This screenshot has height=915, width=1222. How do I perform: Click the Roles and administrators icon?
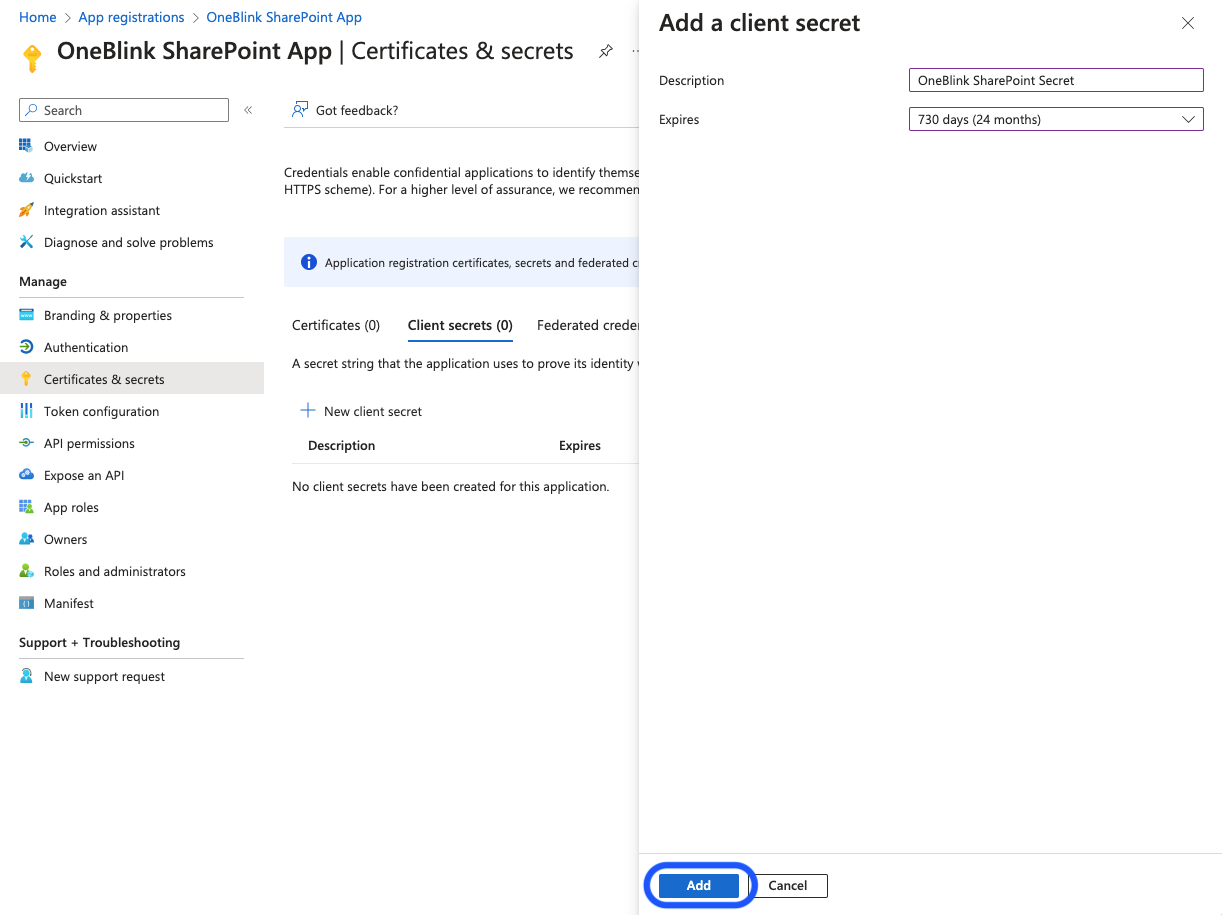(26, 571)
